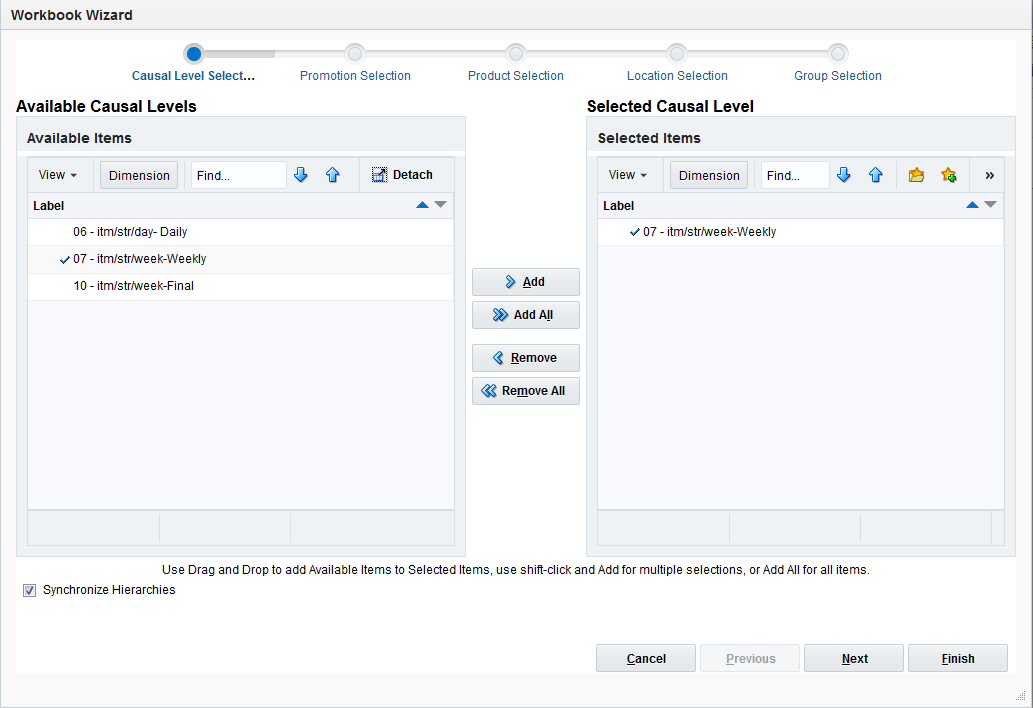Sort Available Items label ascending
Viewport: 1033px width, 708px height.
click(422, 205)
